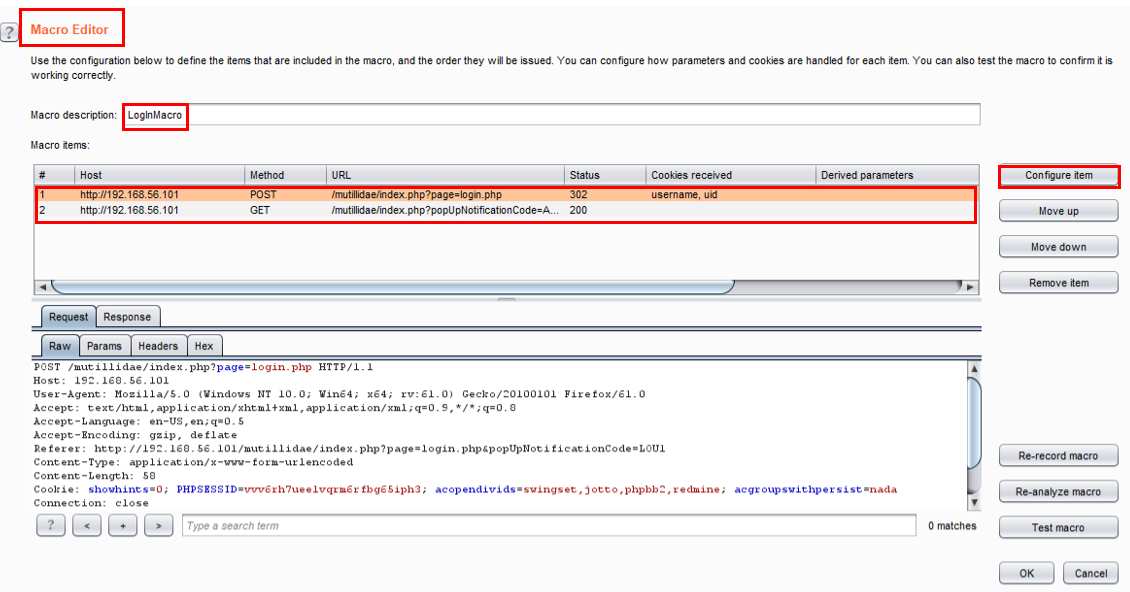Sort by the Status column header

point(605,175)
